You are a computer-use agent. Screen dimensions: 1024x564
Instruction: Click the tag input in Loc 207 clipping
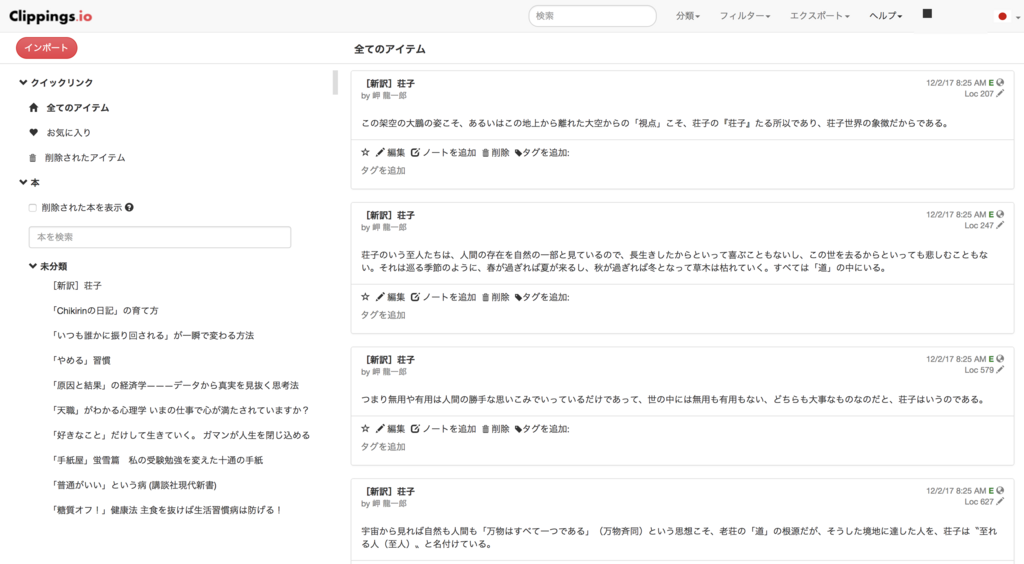(x=383, y=170)
